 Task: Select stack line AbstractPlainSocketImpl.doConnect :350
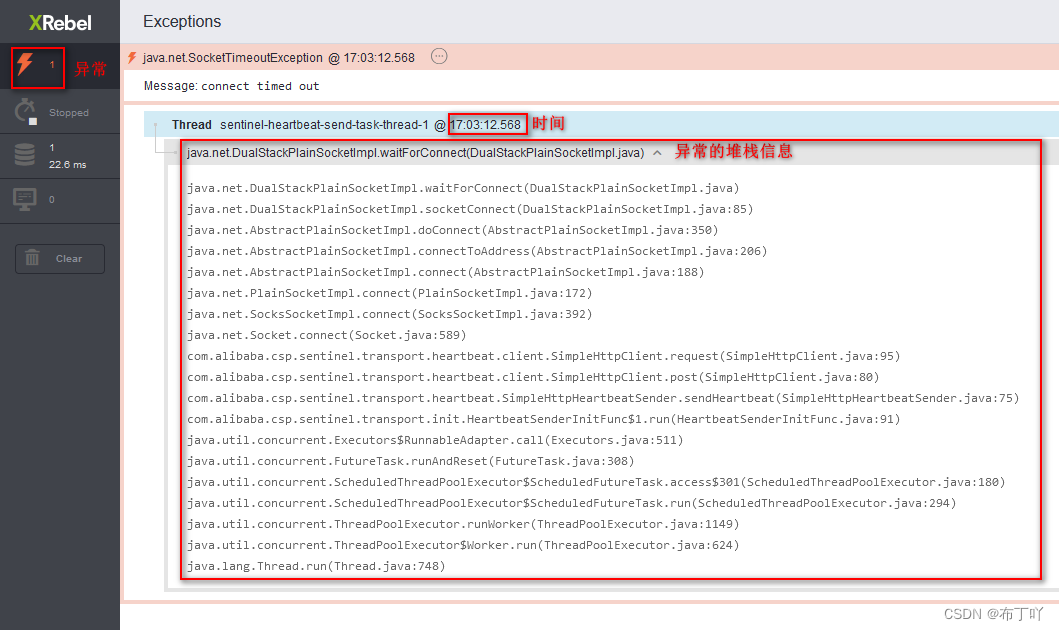coord(453,230)
